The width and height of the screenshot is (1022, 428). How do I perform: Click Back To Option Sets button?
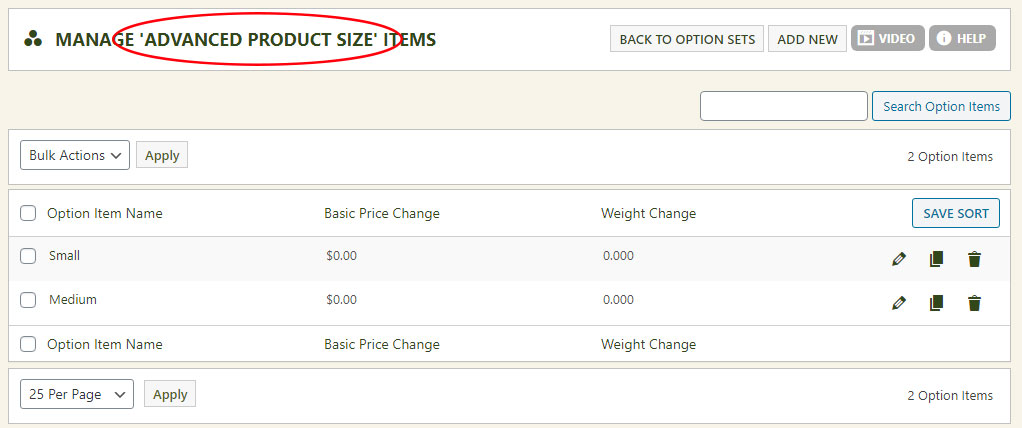point(687,39)
